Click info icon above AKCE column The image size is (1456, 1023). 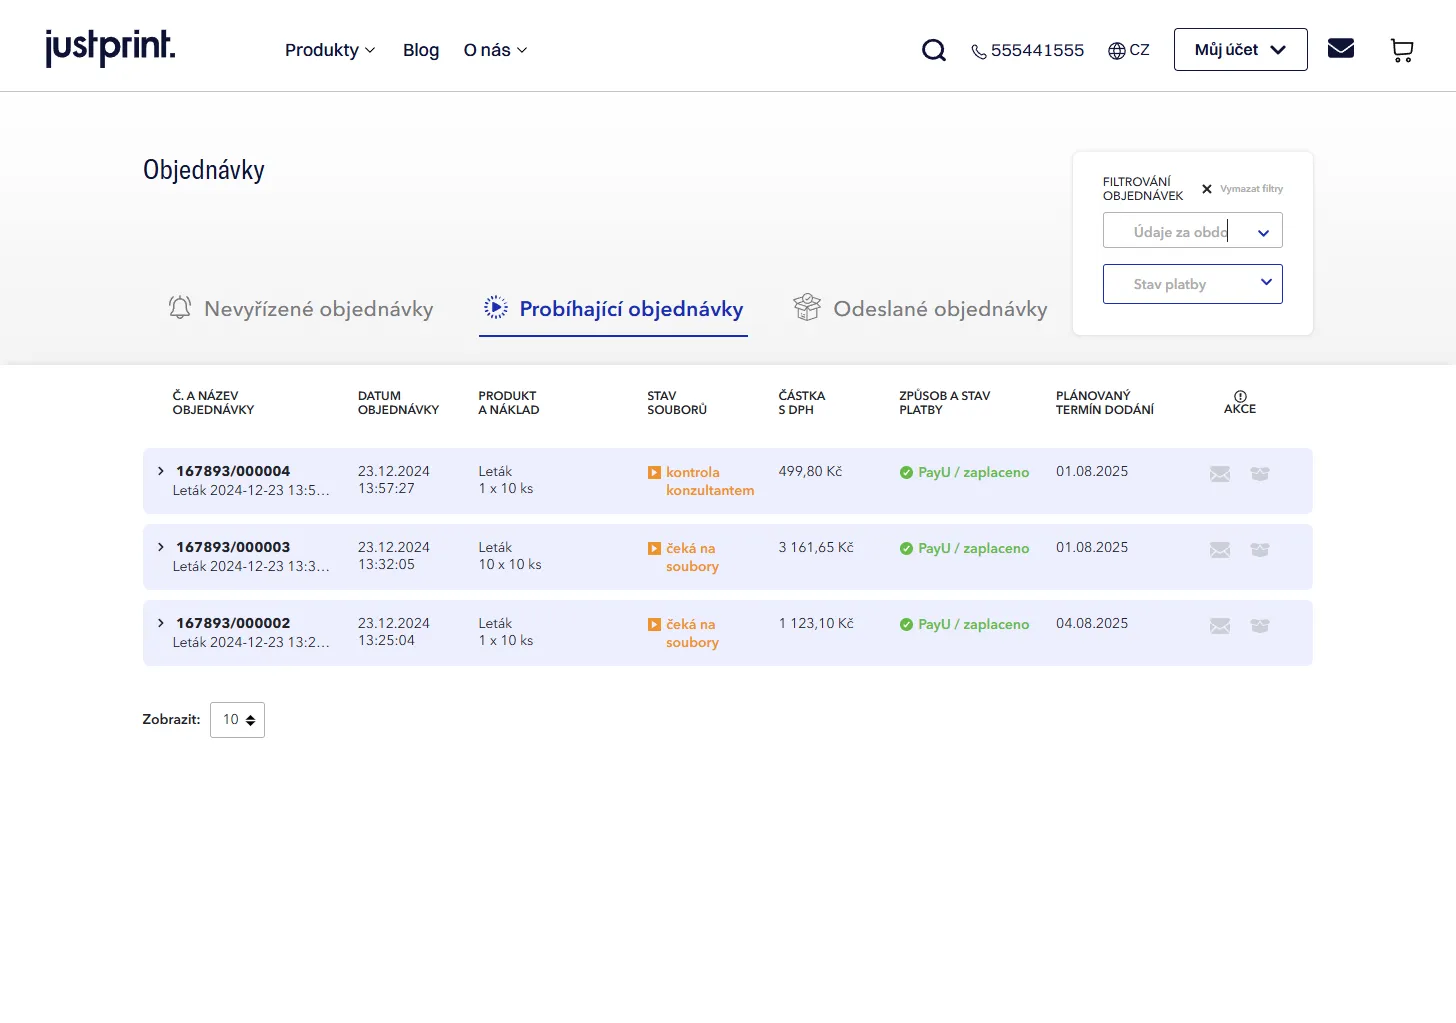(1240, 396)
